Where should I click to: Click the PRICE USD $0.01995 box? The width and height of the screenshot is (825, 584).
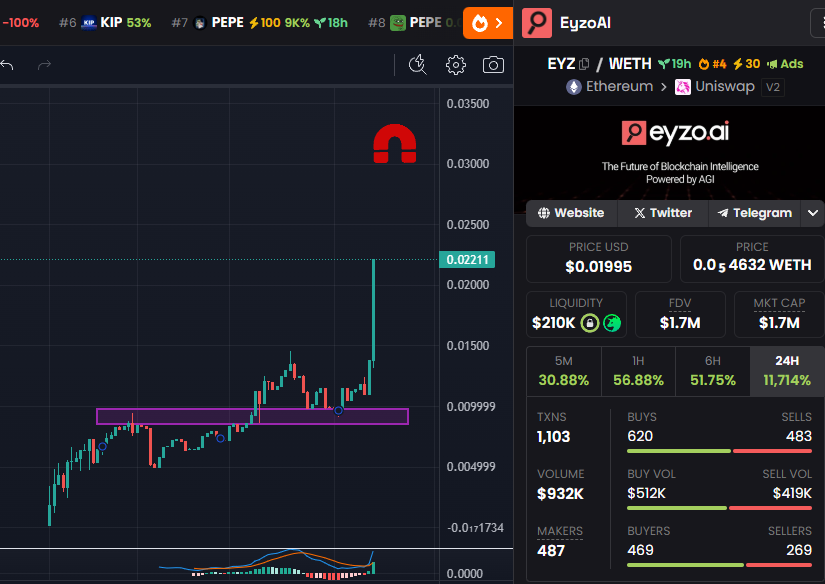[x=599, y=259]
